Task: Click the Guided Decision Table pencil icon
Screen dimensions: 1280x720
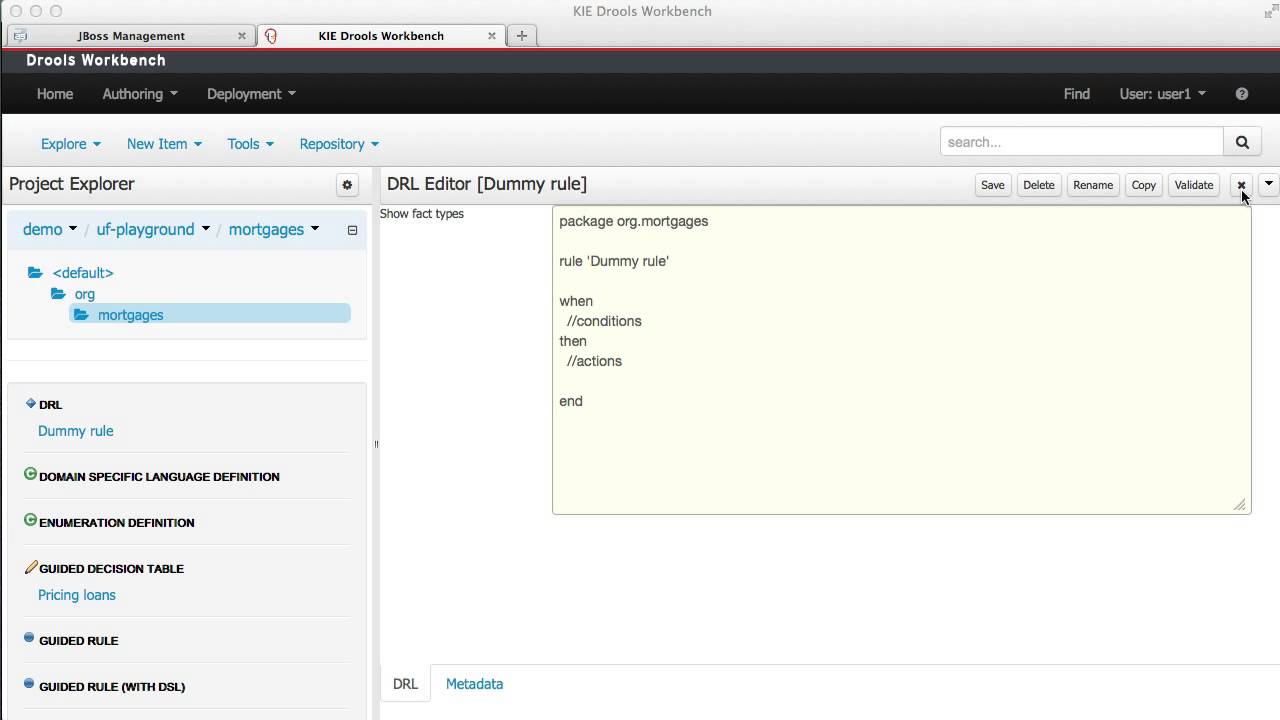Action: click(x=31, y=567)
